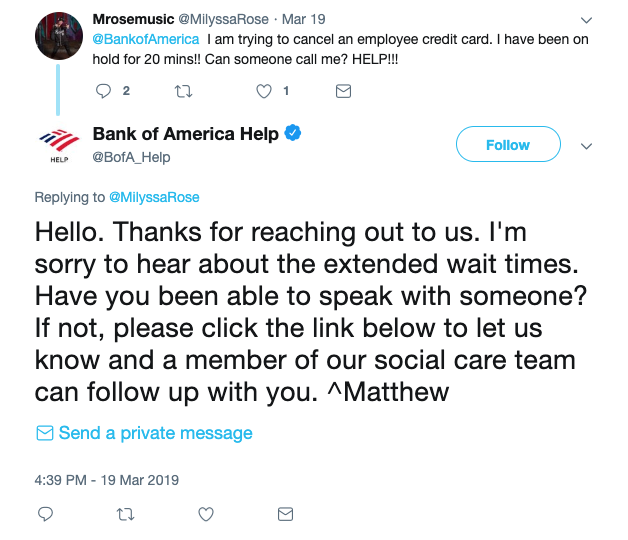Open options chevron on Mrosemusic tweet
Screen dimensions: 628x540
coord(586,20)
